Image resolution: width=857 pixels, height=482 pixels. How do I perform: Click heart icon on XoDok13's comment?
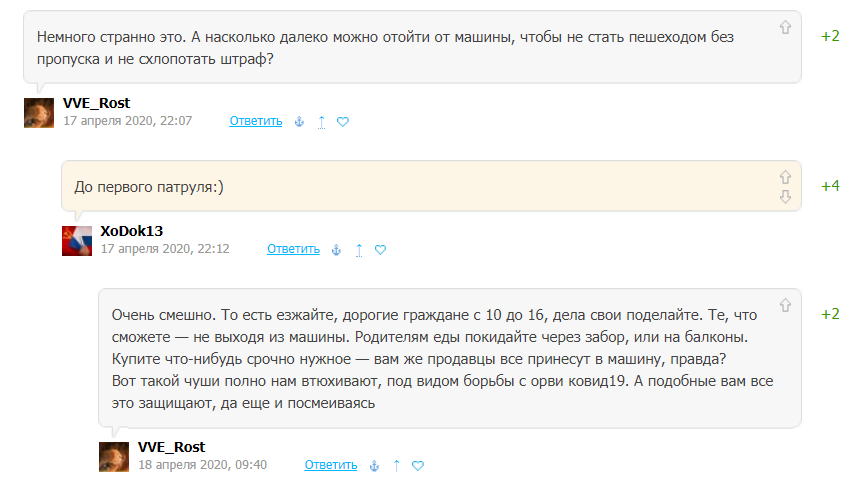tap(381, 250)
